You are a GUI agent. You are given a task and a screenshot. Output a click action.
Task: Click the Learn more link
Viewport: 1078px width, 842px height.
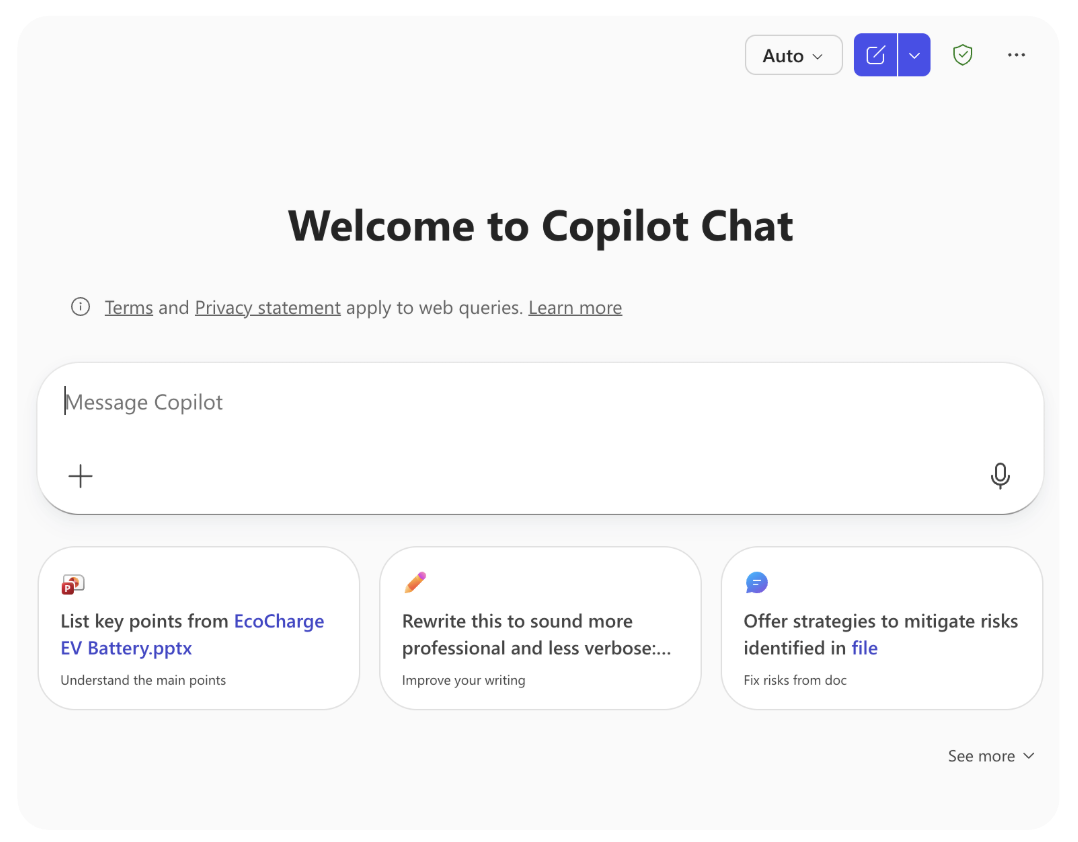click(x=575, y=307)
